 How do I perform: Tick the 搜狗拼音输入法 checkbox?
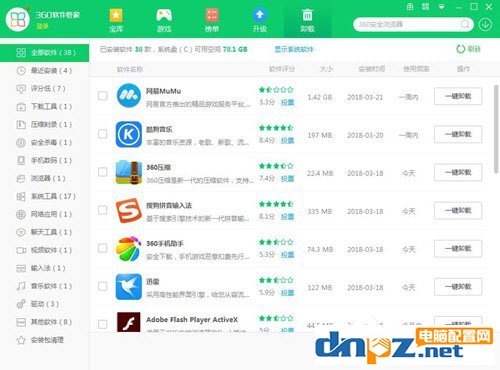pos(103,210)
